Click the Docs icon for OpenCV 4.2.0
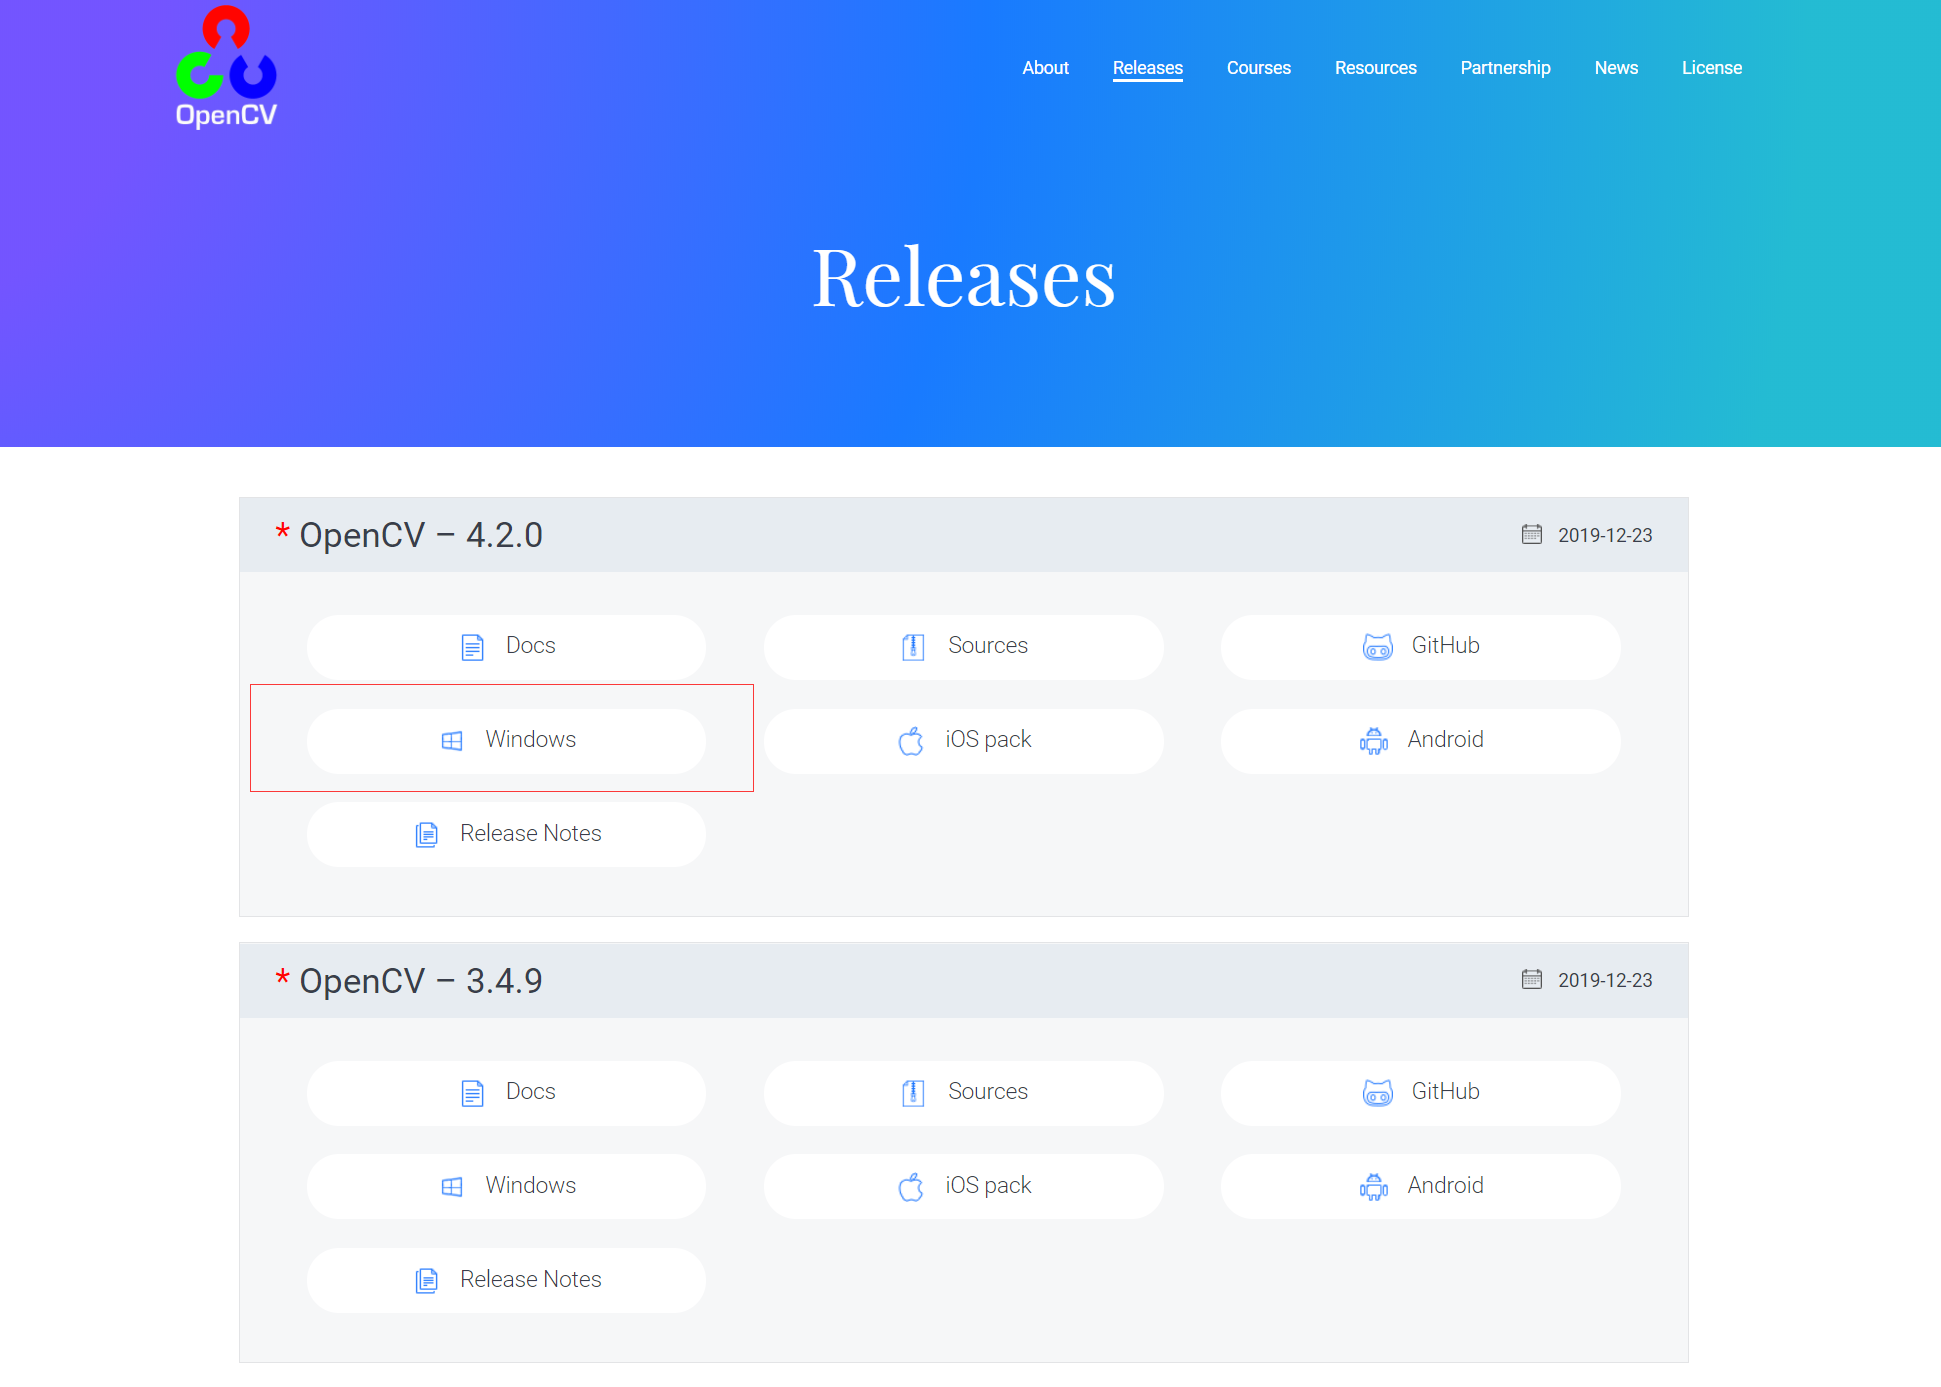1941x1387 pixels. pyautogui.click(x=470, y=644)
